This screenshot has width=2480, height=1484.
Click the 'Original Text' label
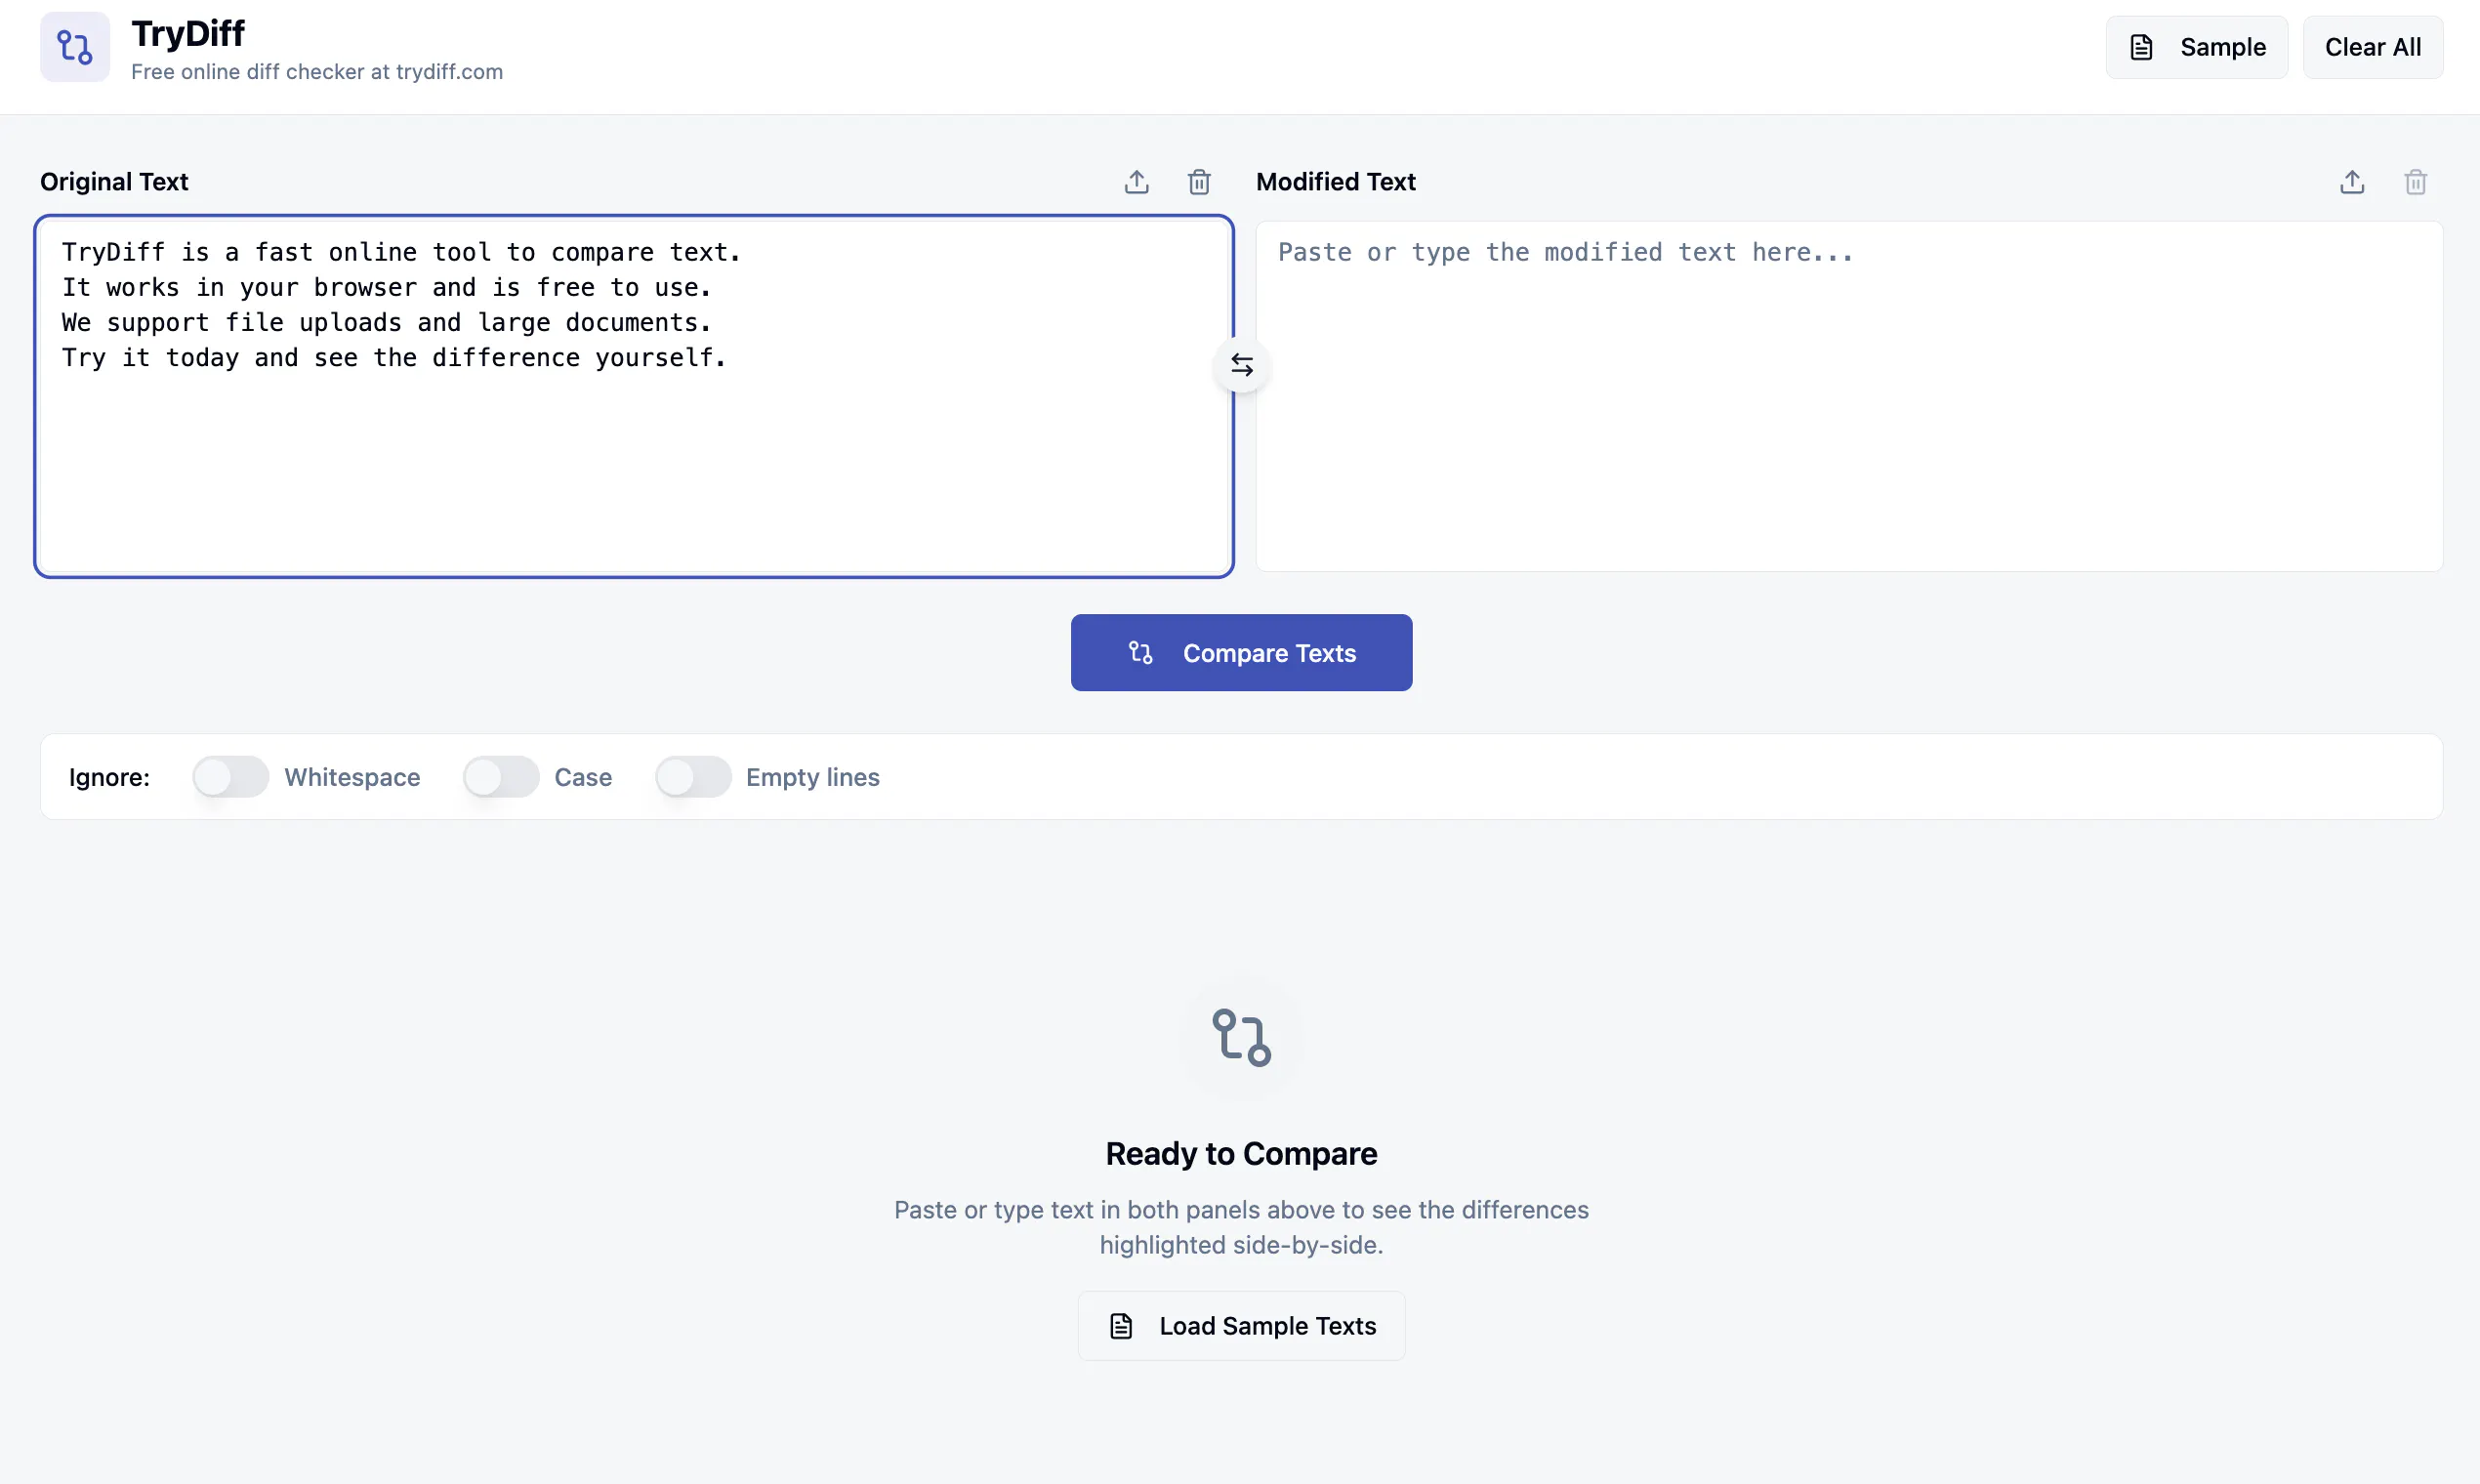point(114,182)
